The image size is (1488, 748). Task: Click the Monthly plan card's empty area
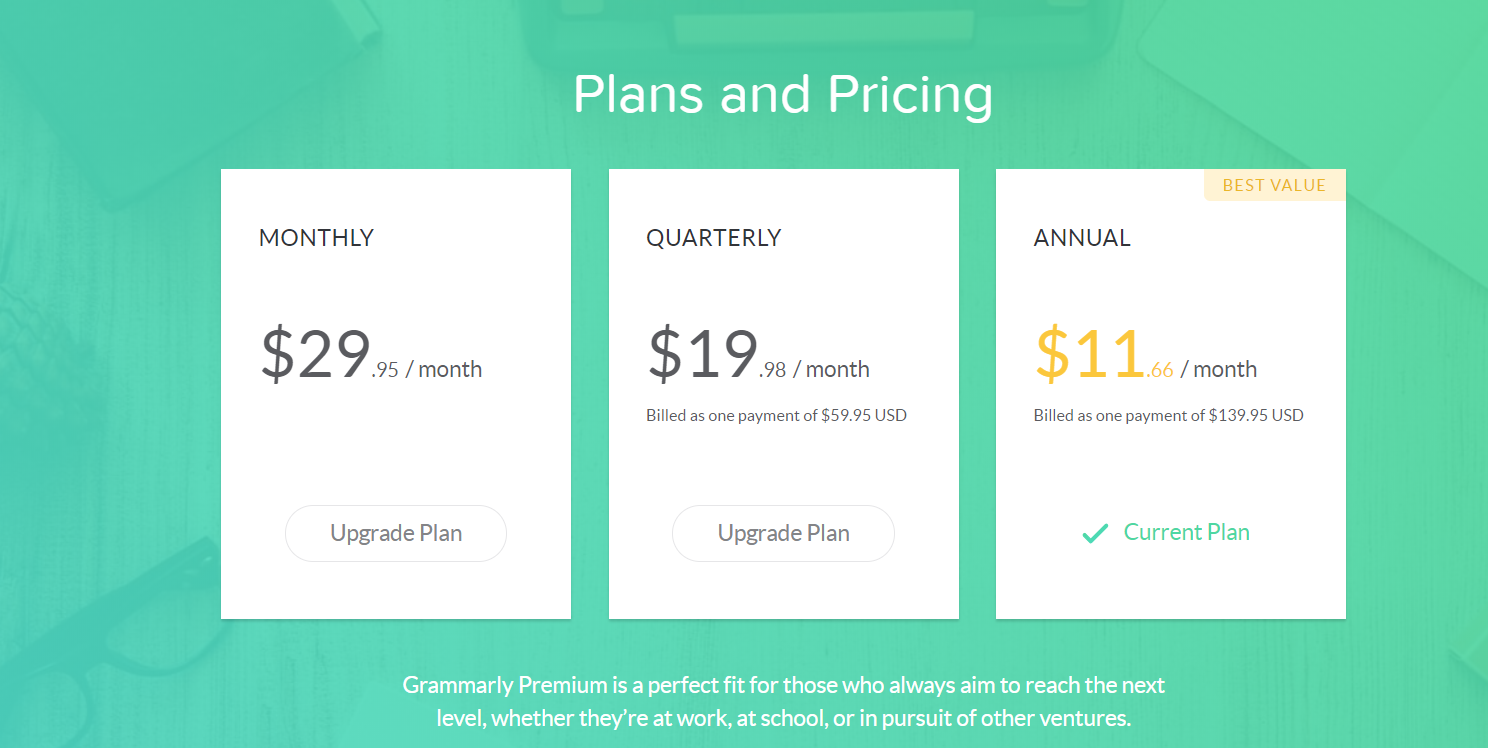[x=396, y=455]
